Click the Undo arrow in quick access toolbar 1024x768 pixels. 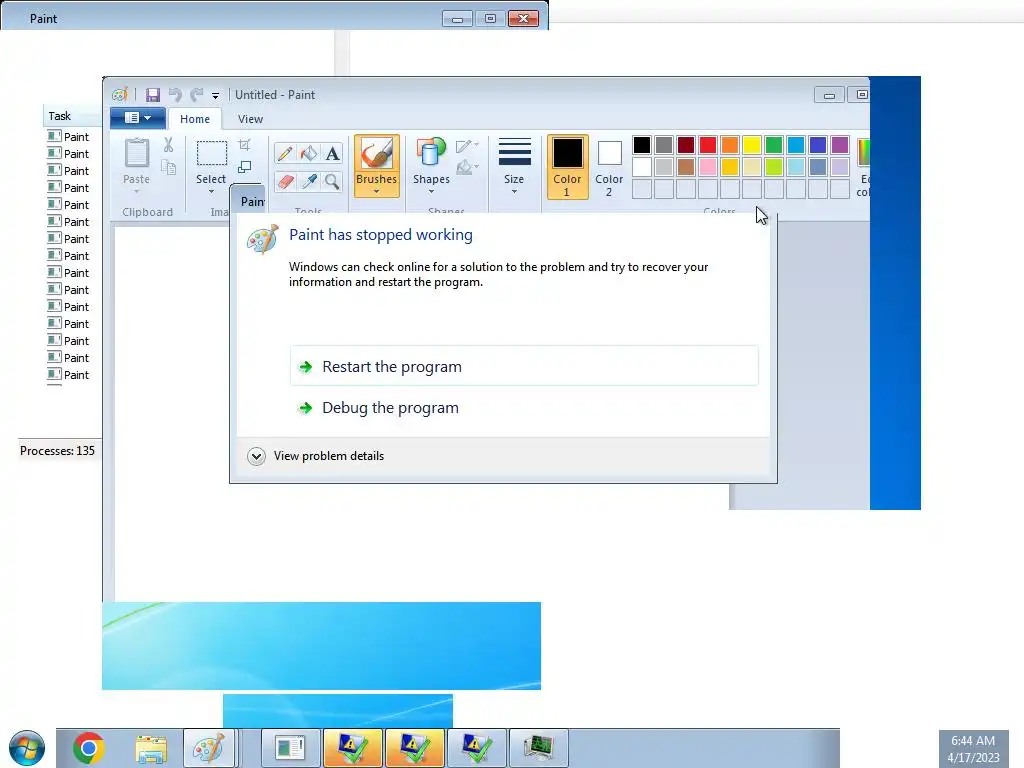pyautogui.click(x=175, y=95)
